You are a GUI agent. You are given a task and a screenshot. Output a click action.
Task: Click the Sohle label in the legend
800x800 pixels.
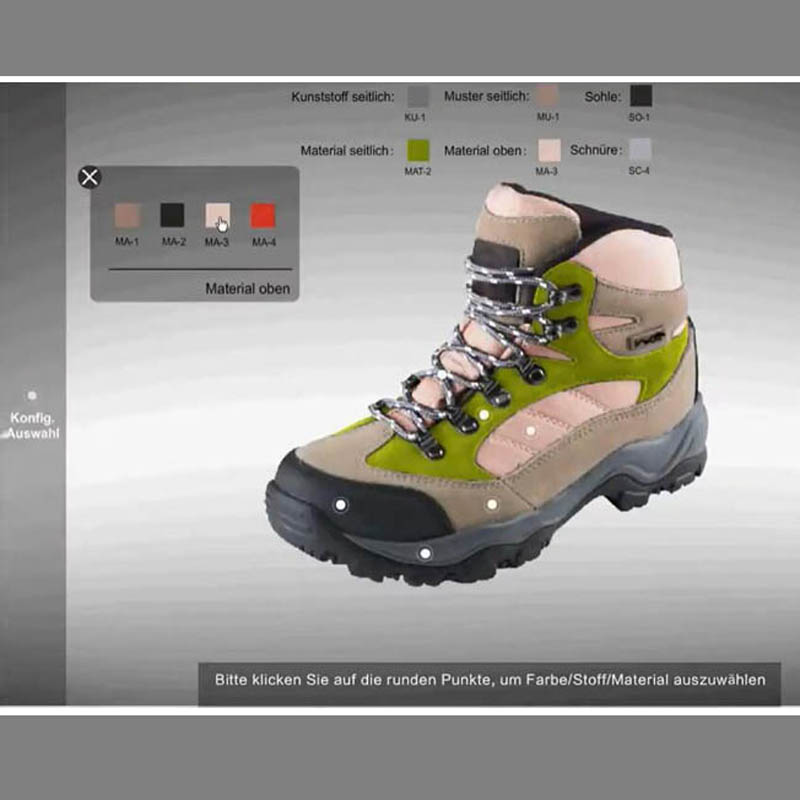pos(603,97)
